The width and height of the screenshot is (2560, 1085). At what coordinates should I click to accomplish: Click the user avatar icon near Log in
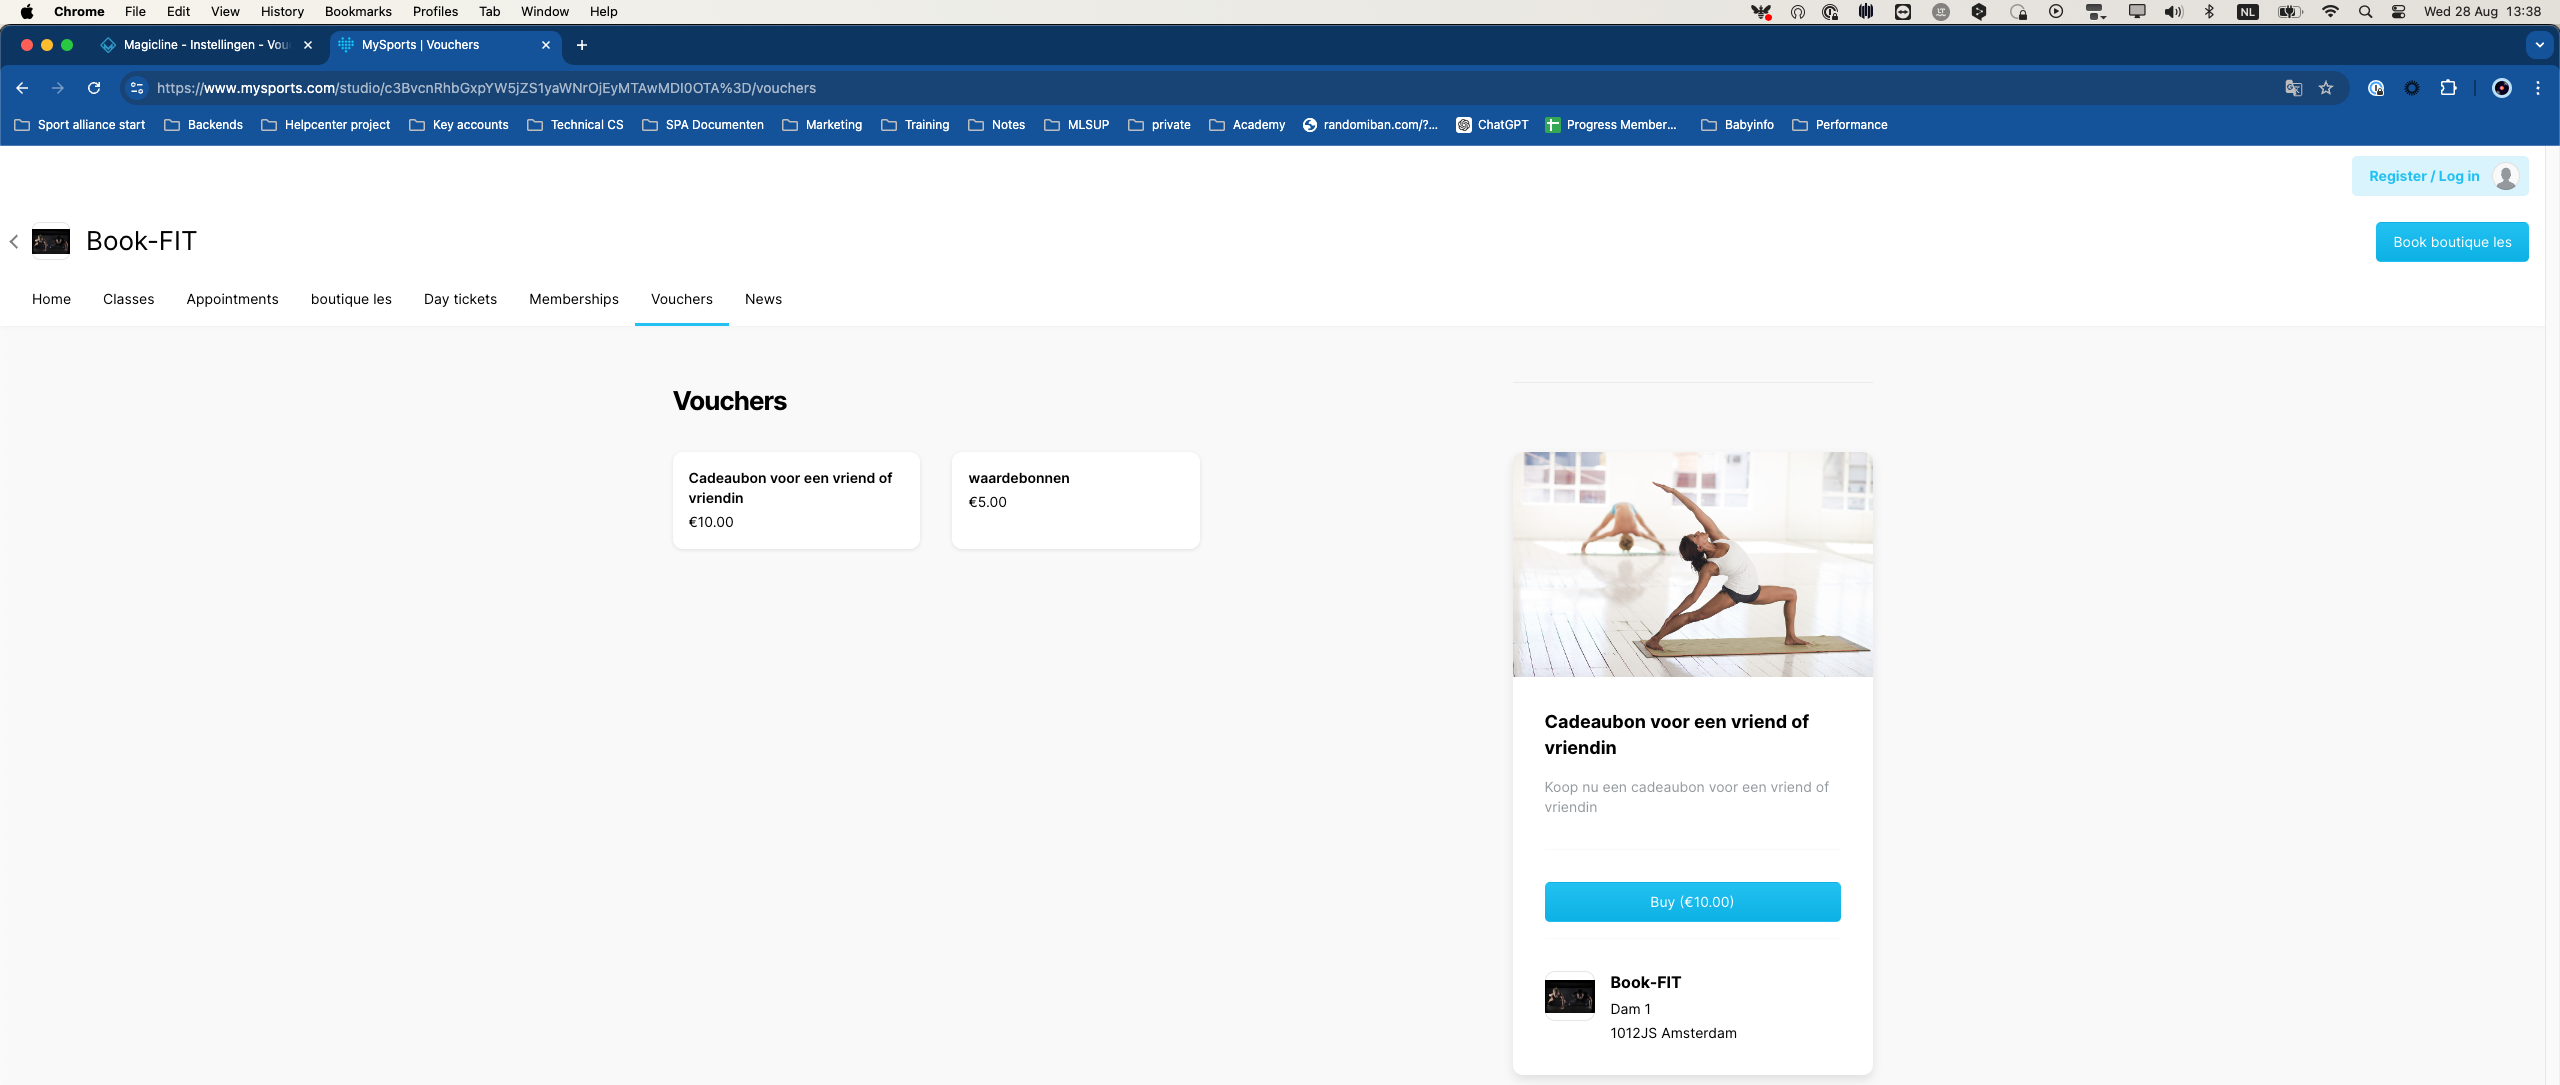click(x=2506, y=176)
